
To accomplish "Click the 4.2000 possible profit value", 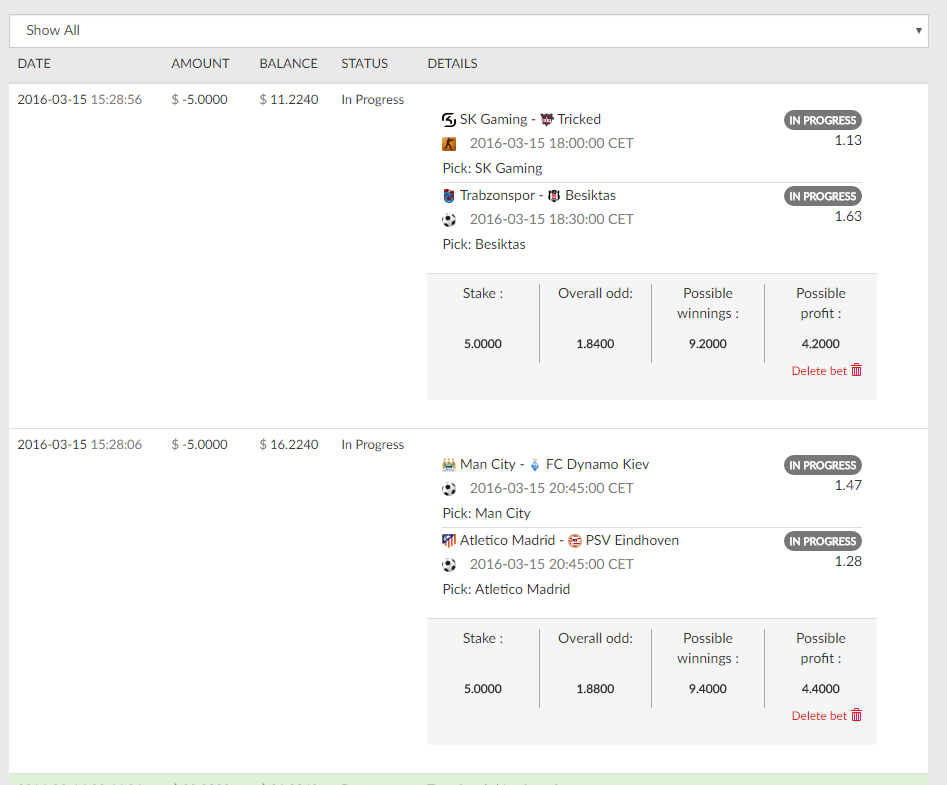I will (821, 344).
